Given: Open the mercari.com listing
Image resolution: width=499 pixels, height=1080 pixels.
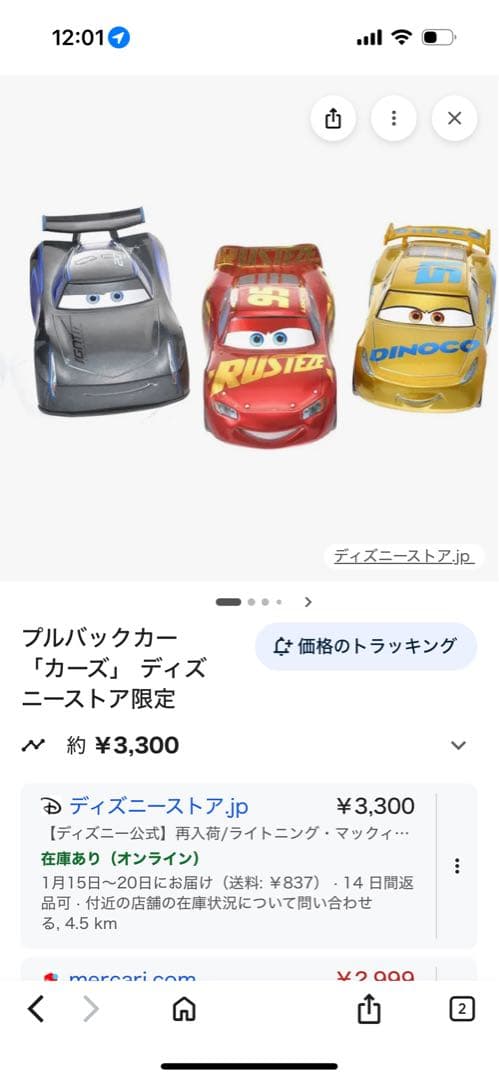Looking at the screenshot, I should (x=132, y=976).
